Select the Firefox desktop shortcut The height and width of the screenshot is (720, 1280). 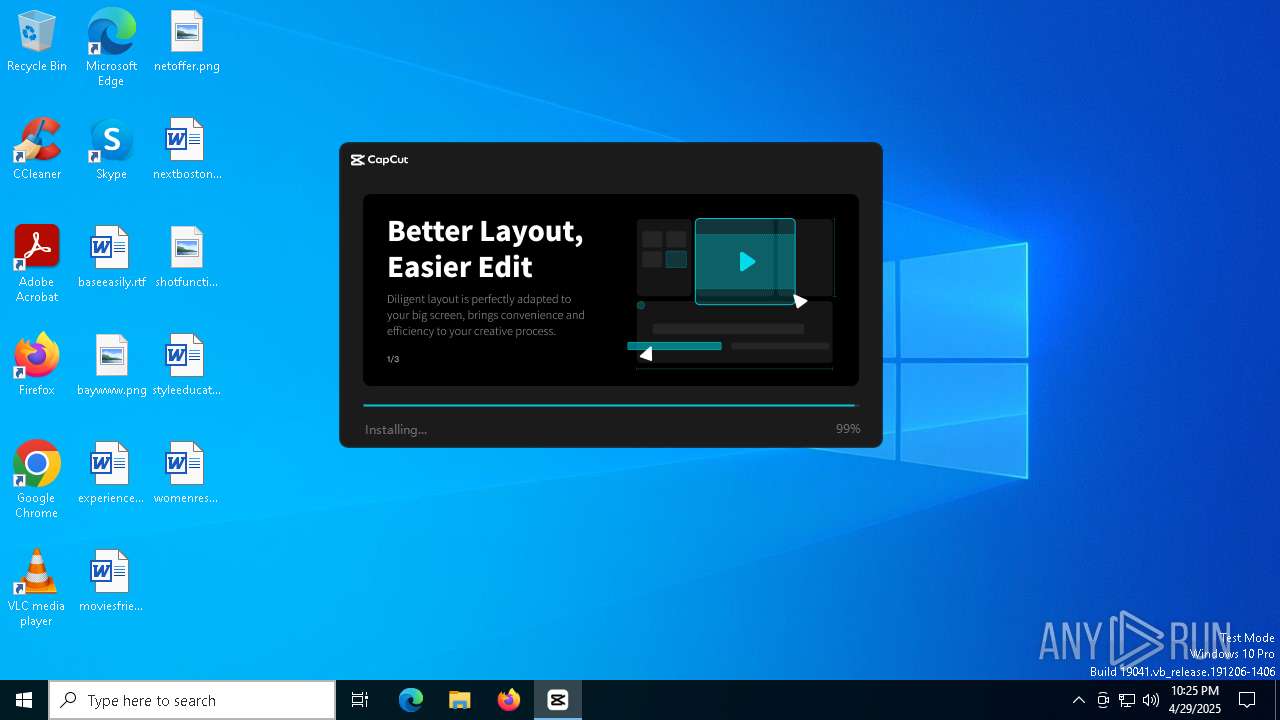pos(36,365)
